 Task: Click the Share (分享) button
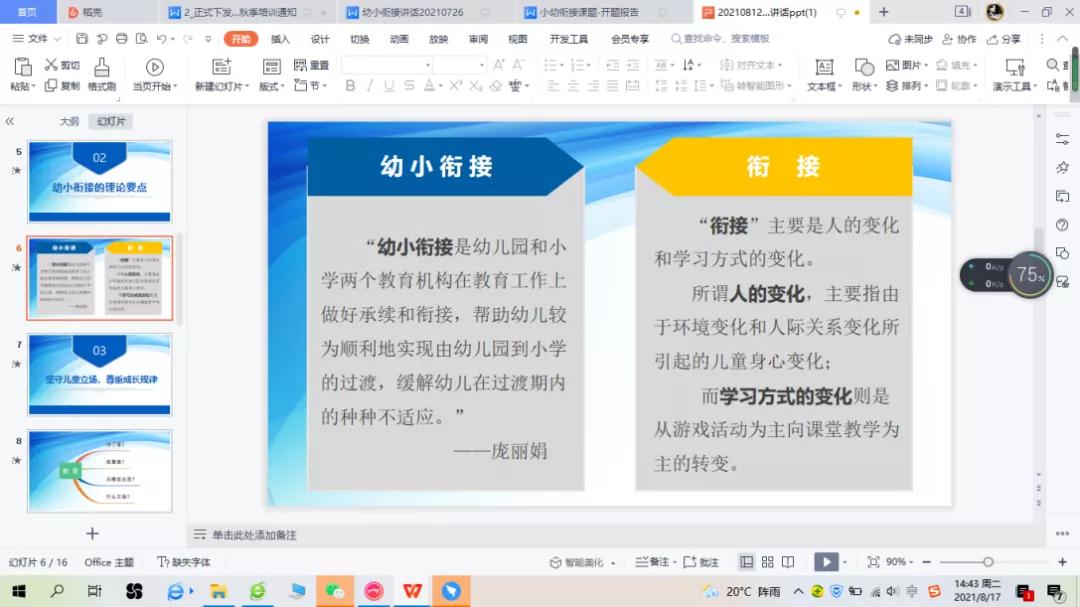[1004, 39]
